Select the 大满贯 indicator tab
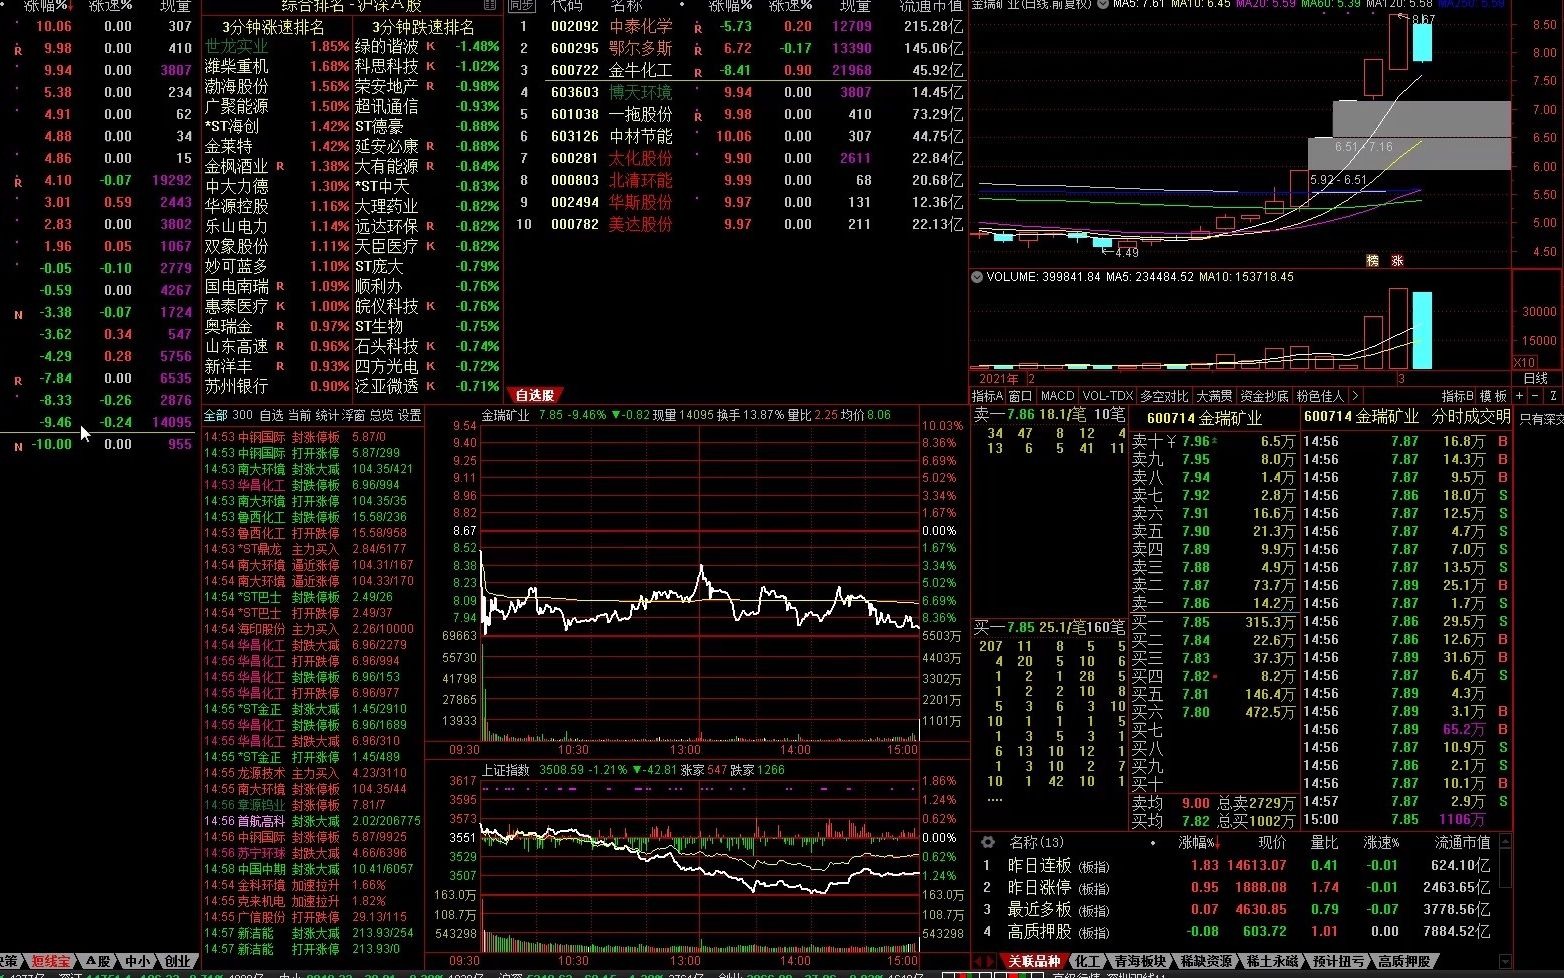Image resolution: width=1564 pixels, height=978 pixels. click(1215, 396)
